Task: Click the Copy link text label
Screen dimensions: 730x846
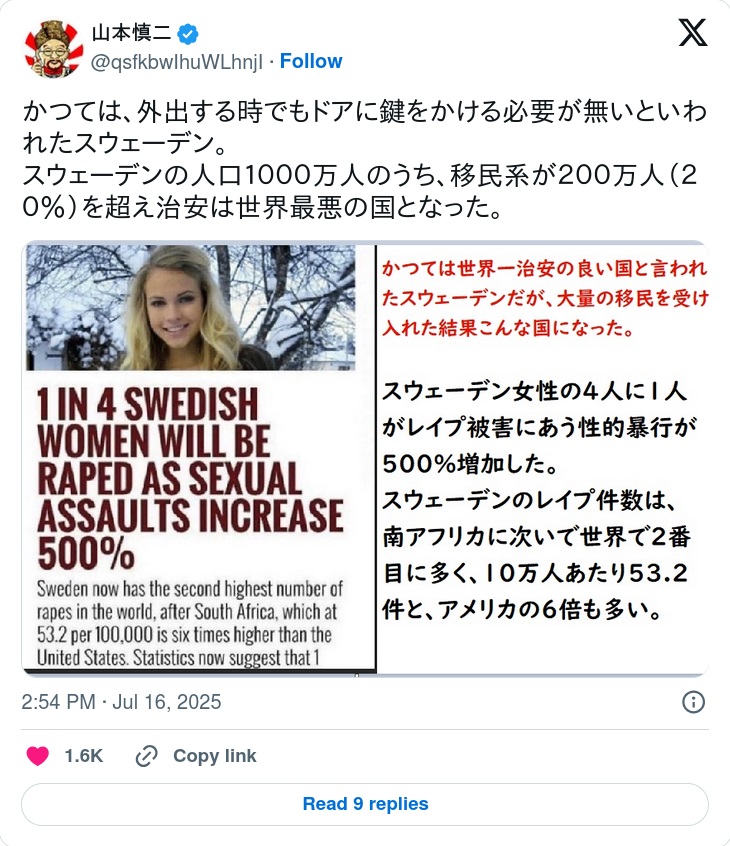Action: (x=215, y=756)
